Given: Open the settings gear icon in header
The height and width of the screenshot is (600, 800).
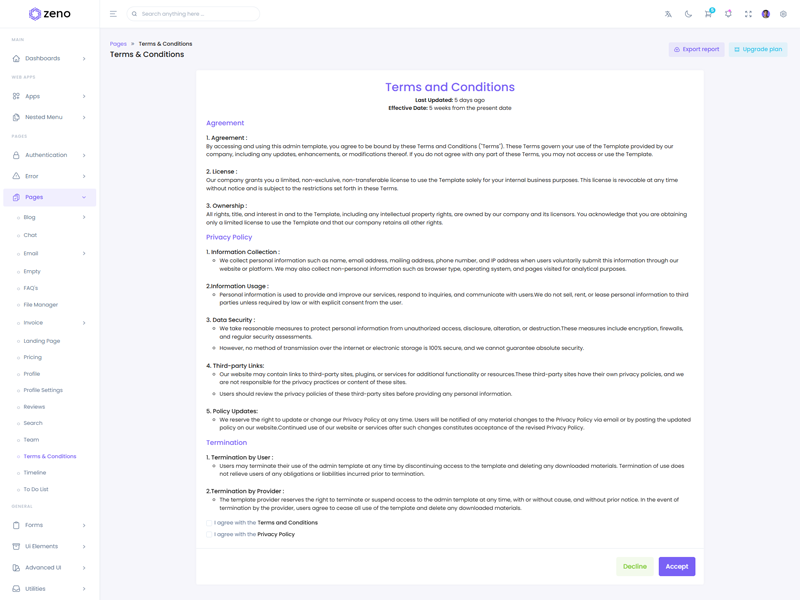Looking at the screenshot, I should point(783,14).
